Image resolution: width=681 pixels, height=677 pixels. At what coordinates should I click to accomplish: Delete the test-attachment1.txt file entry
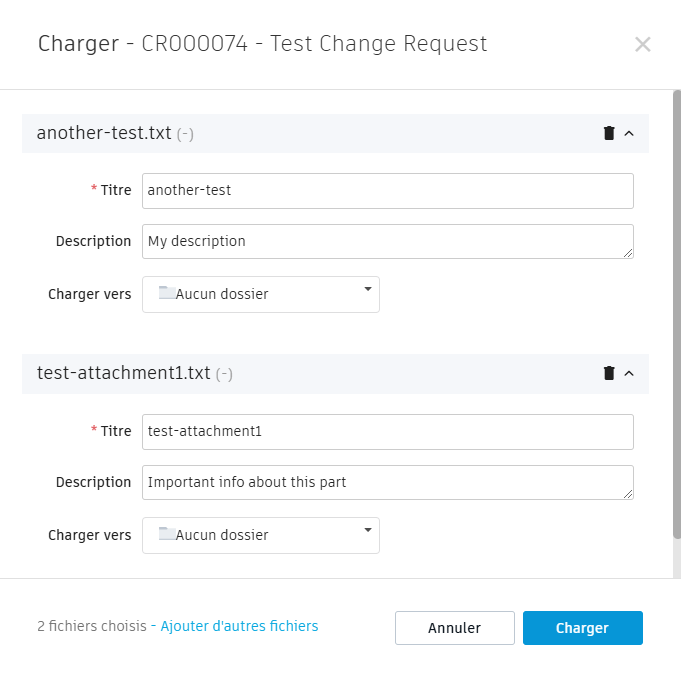point(609,373)
